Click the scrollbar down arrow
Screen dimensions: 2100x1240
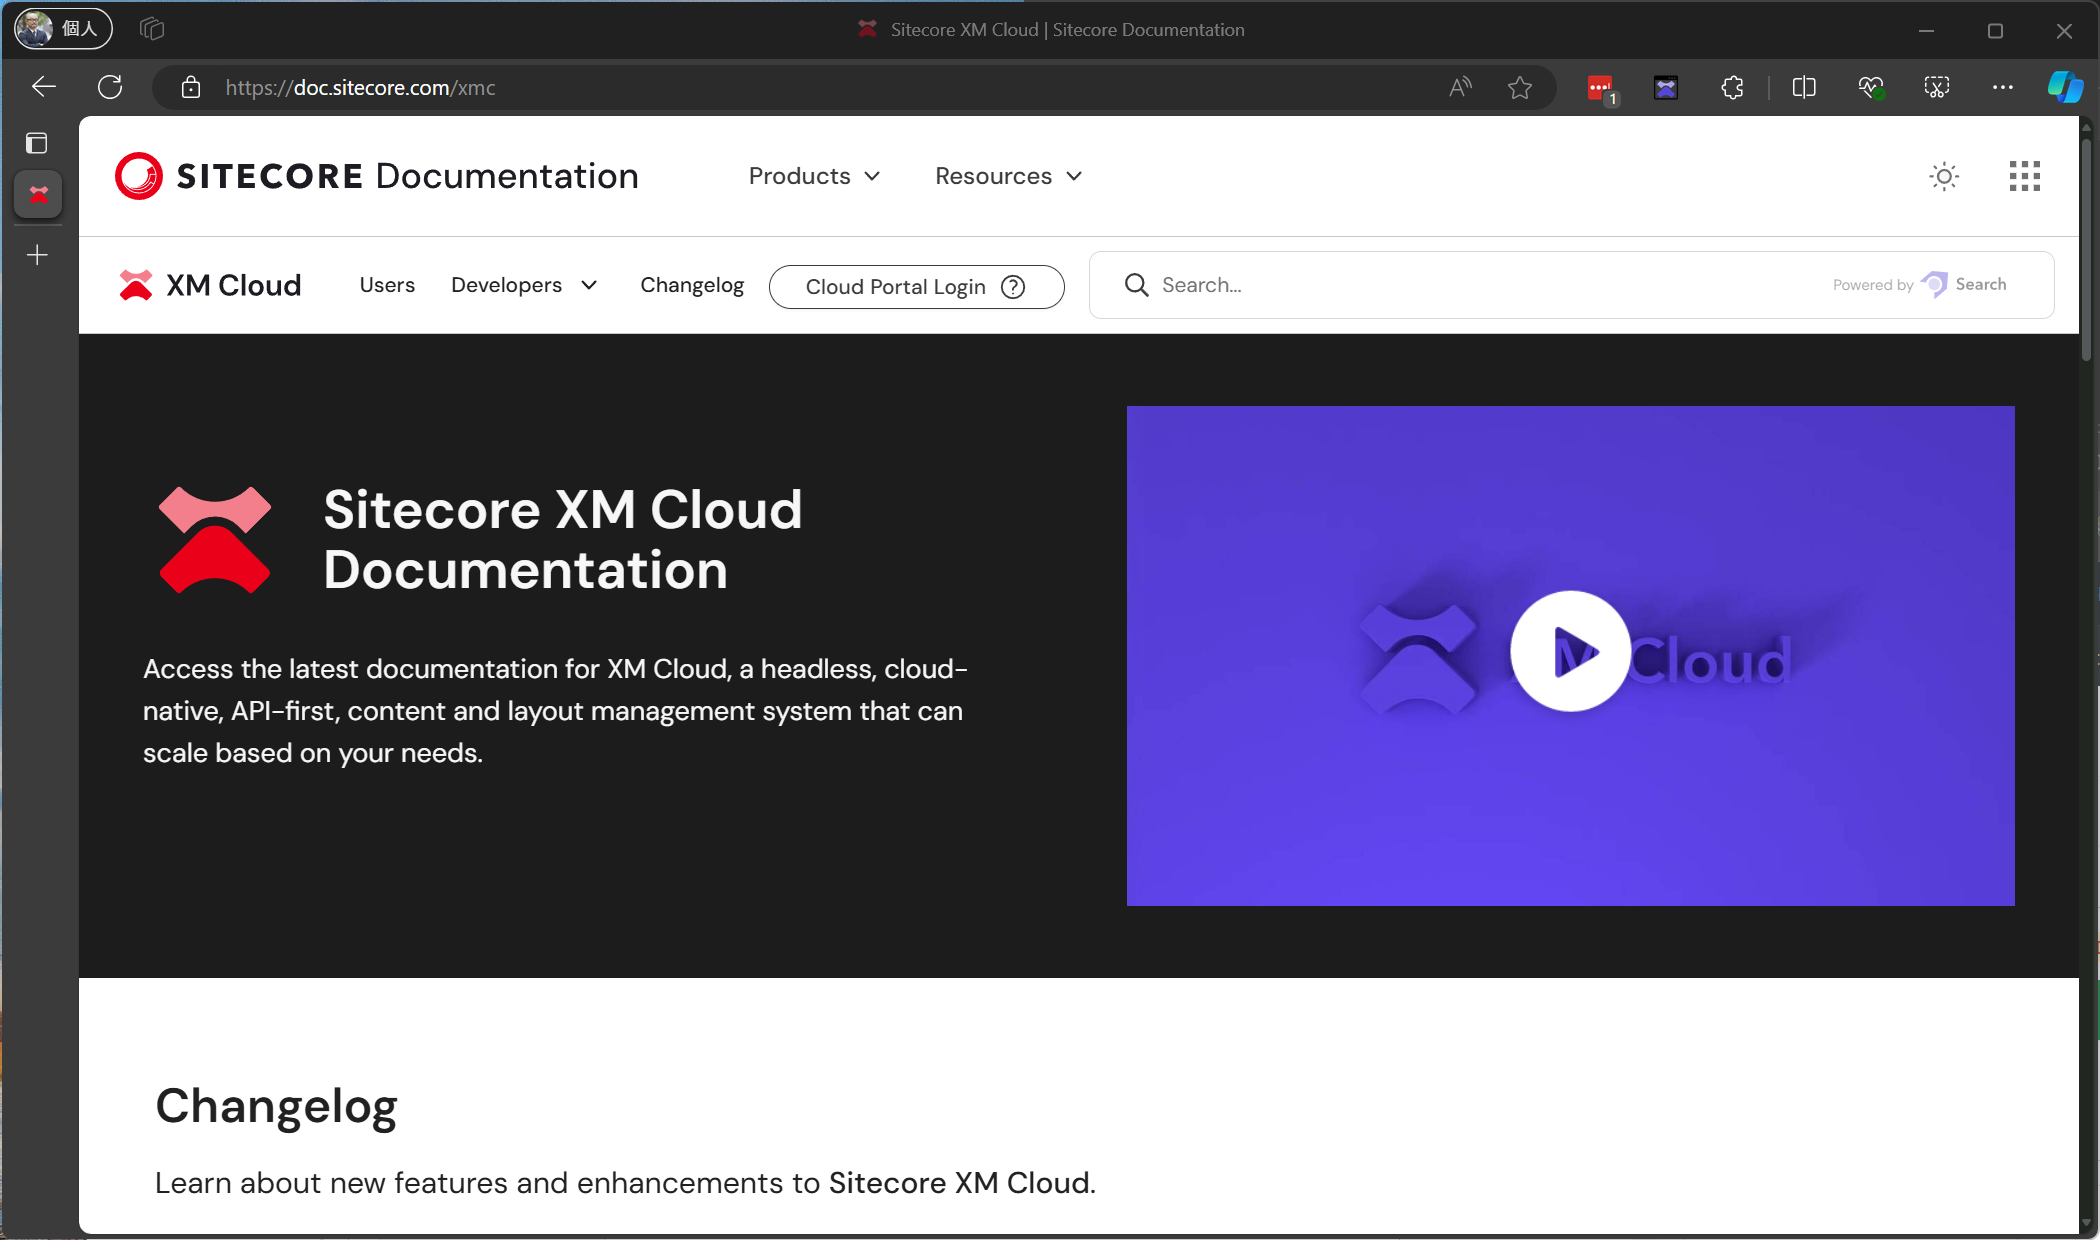(x=2086, y=1224)
